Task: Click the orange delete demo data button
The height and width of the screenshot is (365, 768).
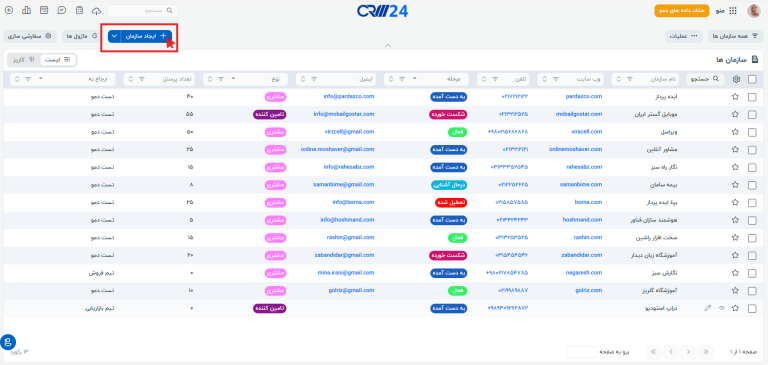Action: point(682,11)
